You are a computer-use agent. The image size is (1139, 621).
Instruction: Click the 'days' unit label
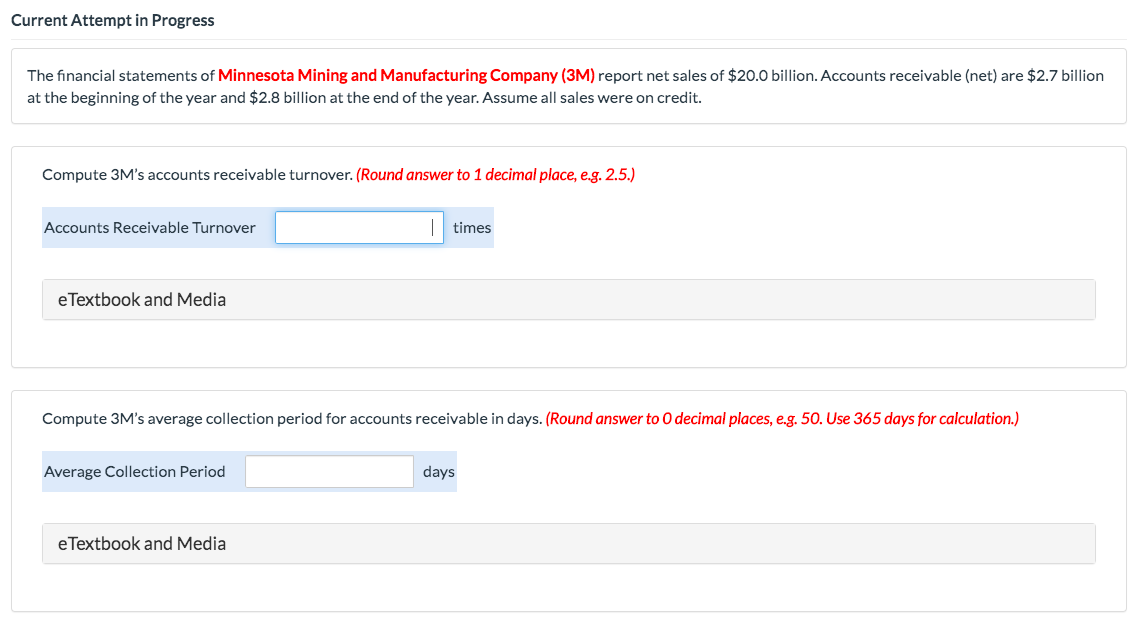pos(439,471)
